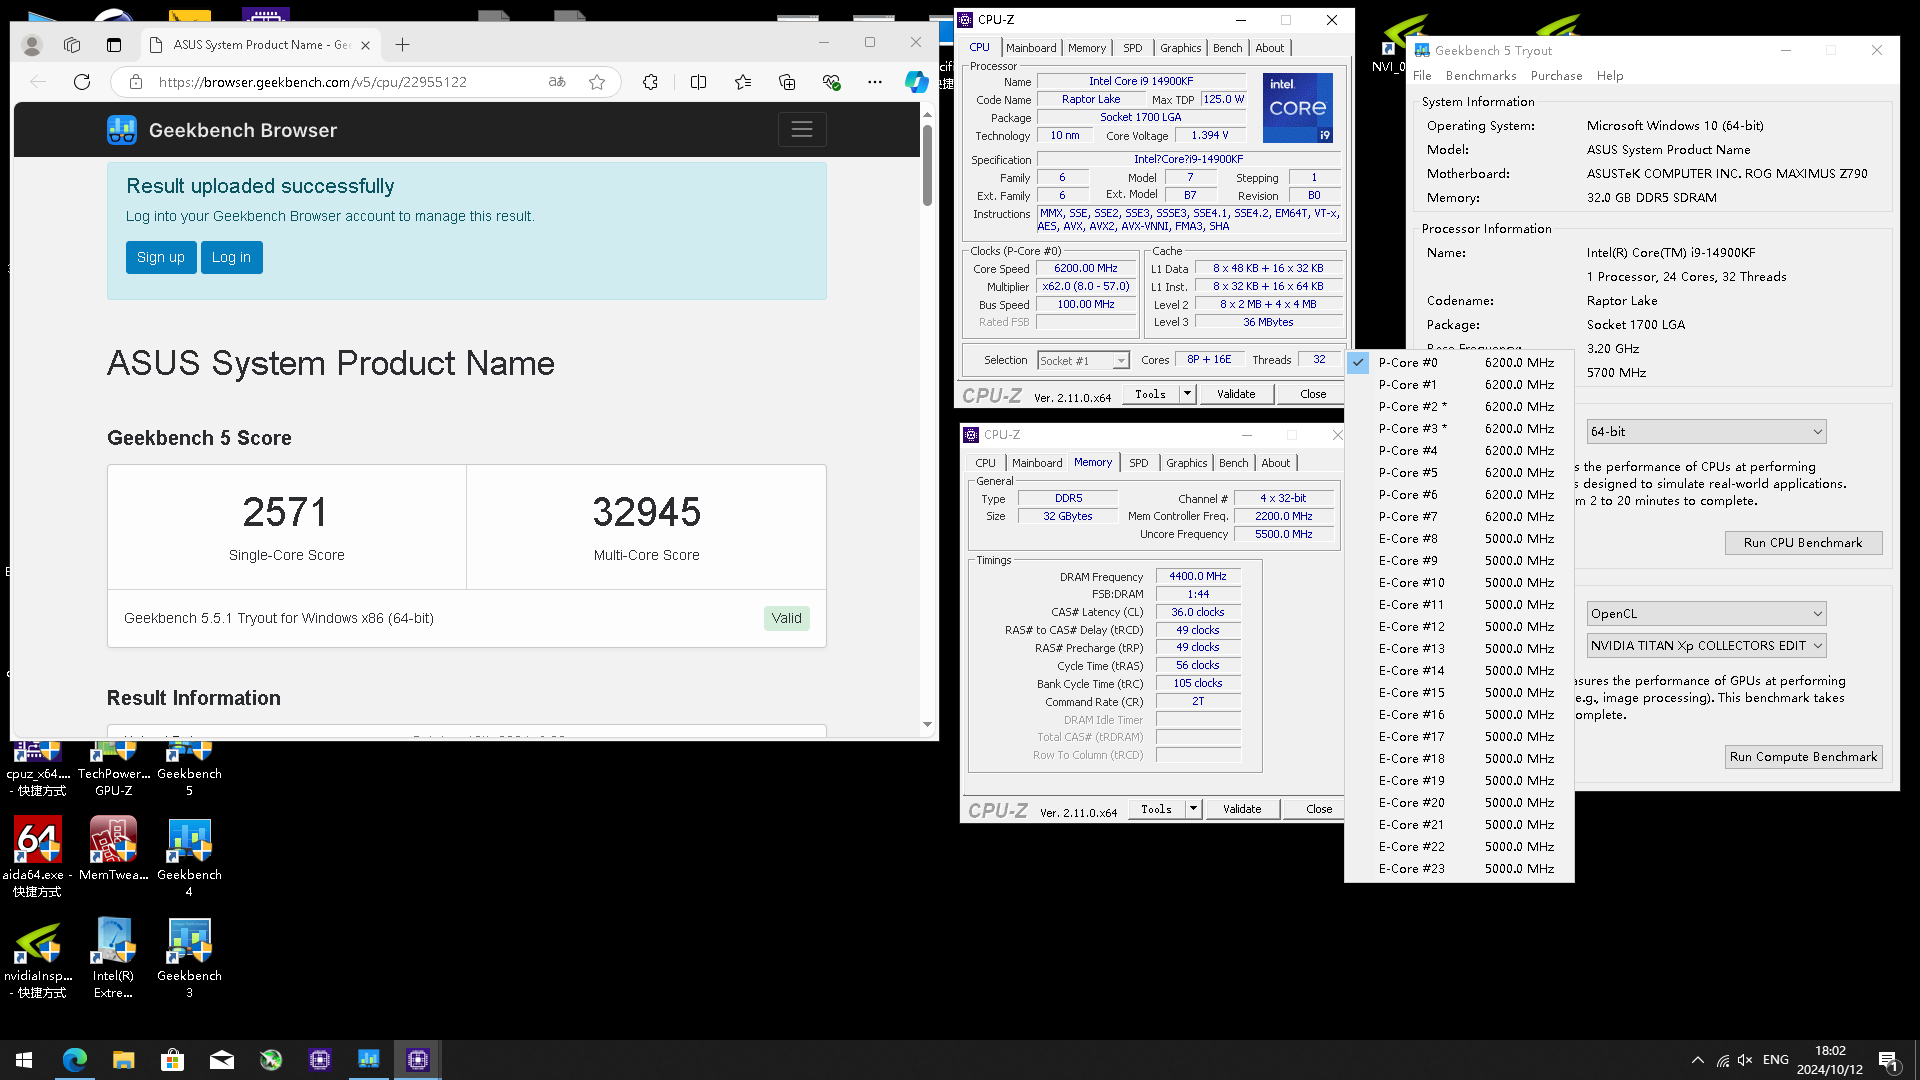
Task: Click the translate page icon
Action: [557, 82]
